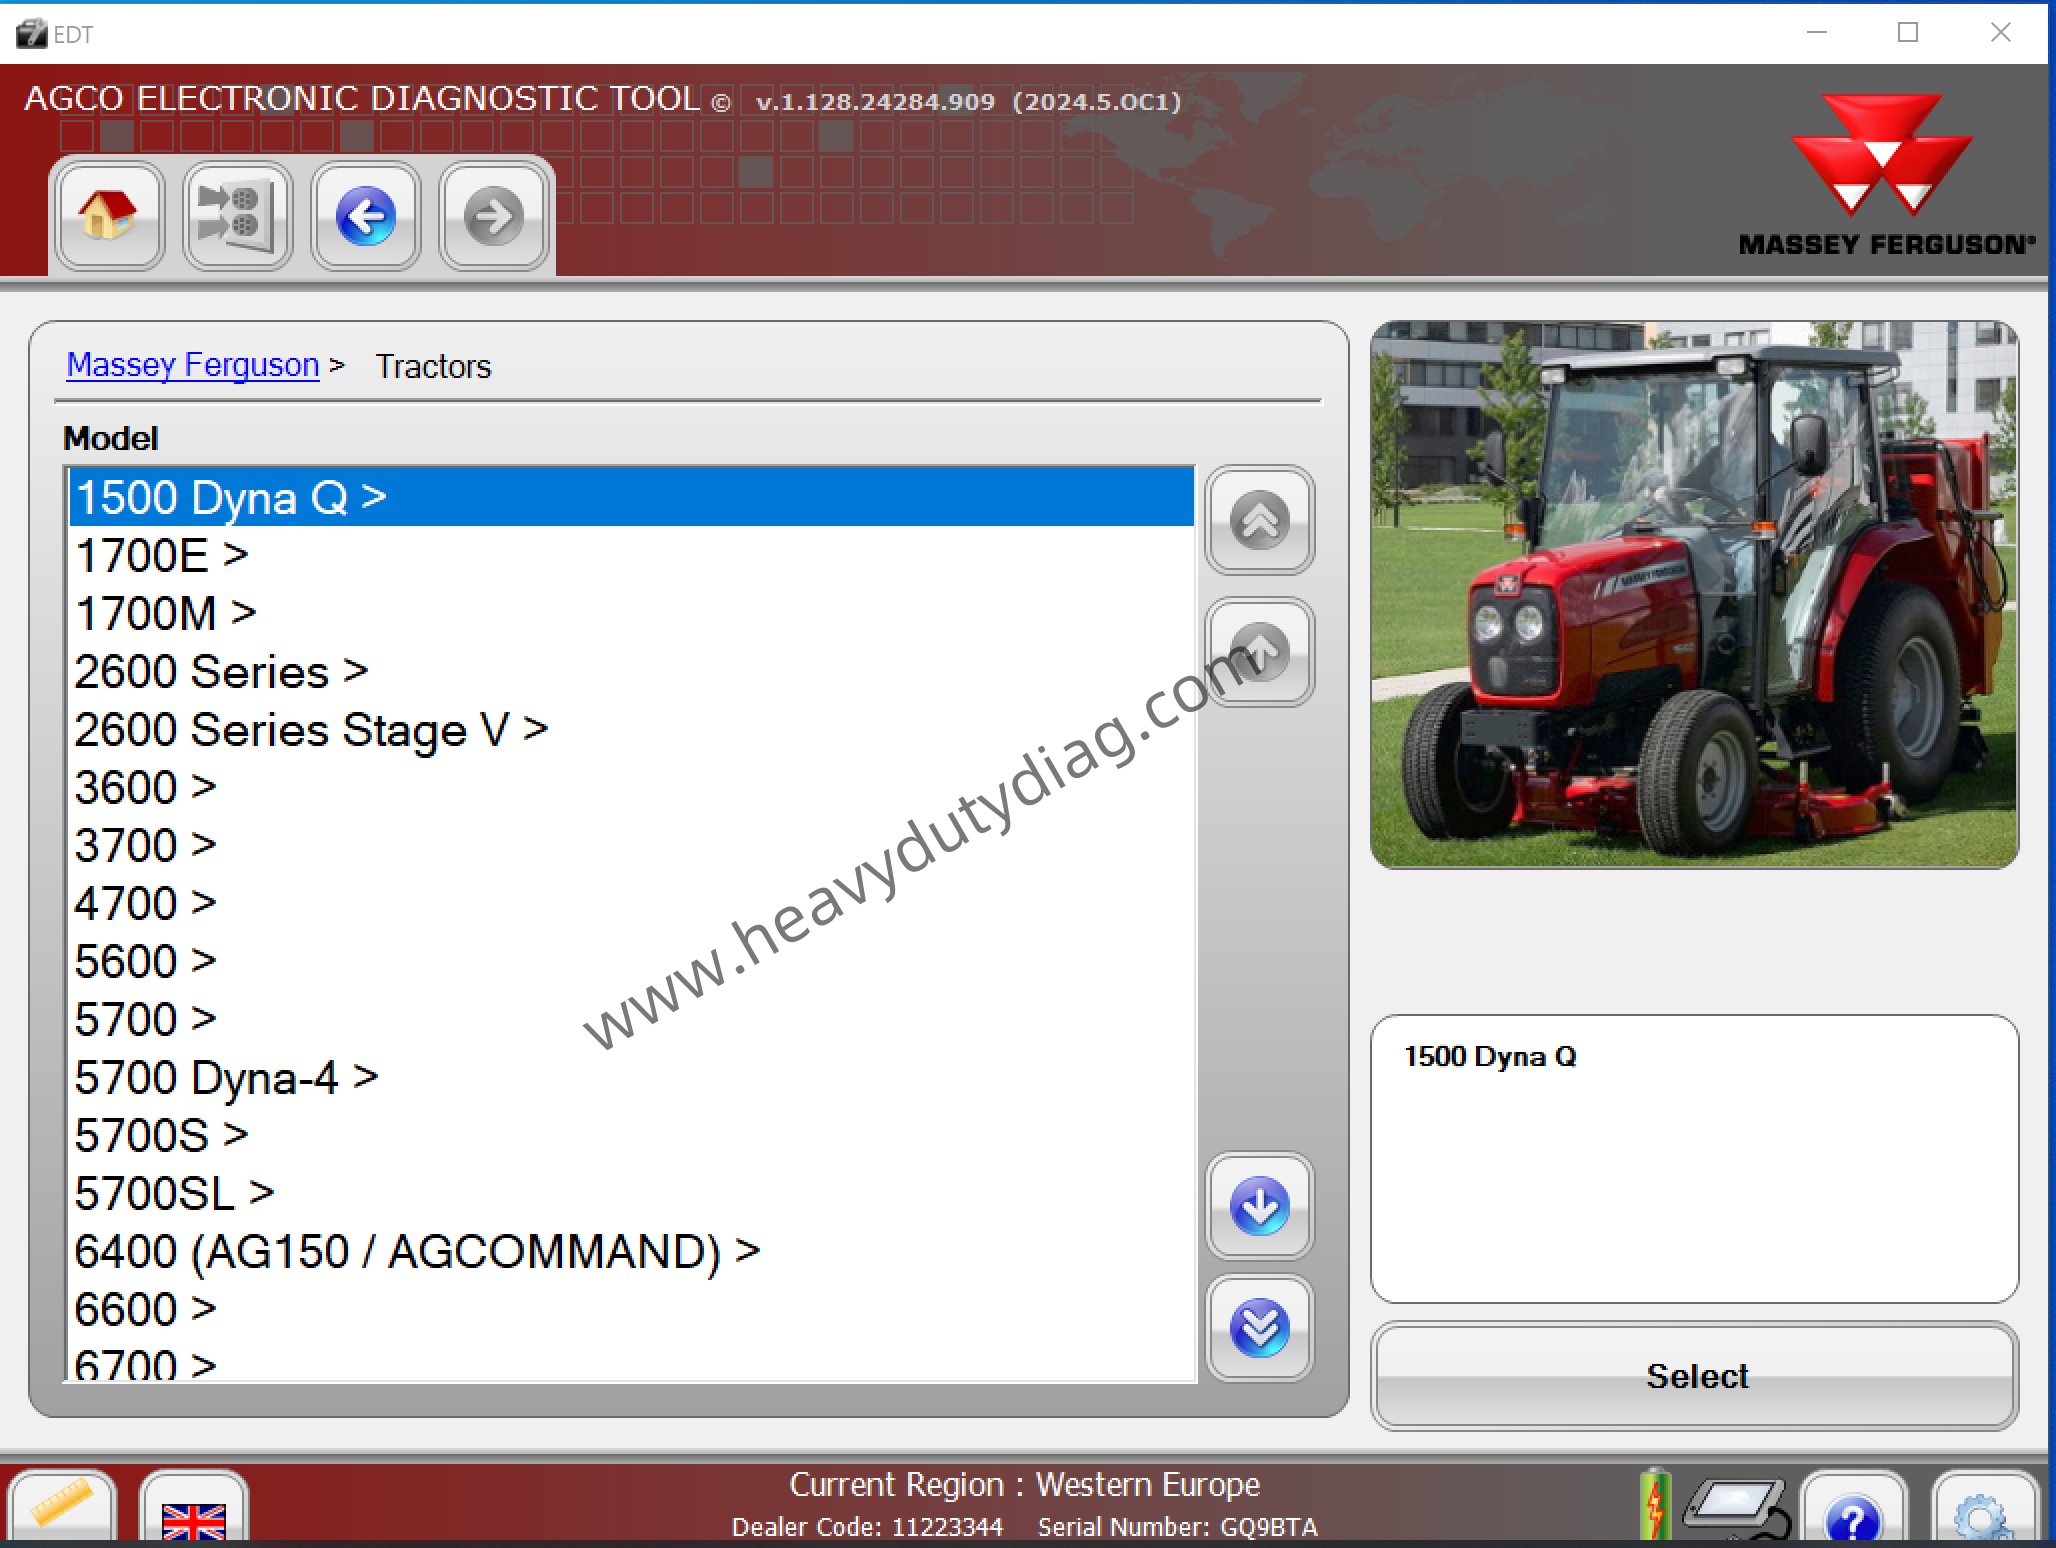Click the Current Region : Western Europe text
Image resolution: width=2056 pixels, height=1548 pixels.
coord(1024,1484)
